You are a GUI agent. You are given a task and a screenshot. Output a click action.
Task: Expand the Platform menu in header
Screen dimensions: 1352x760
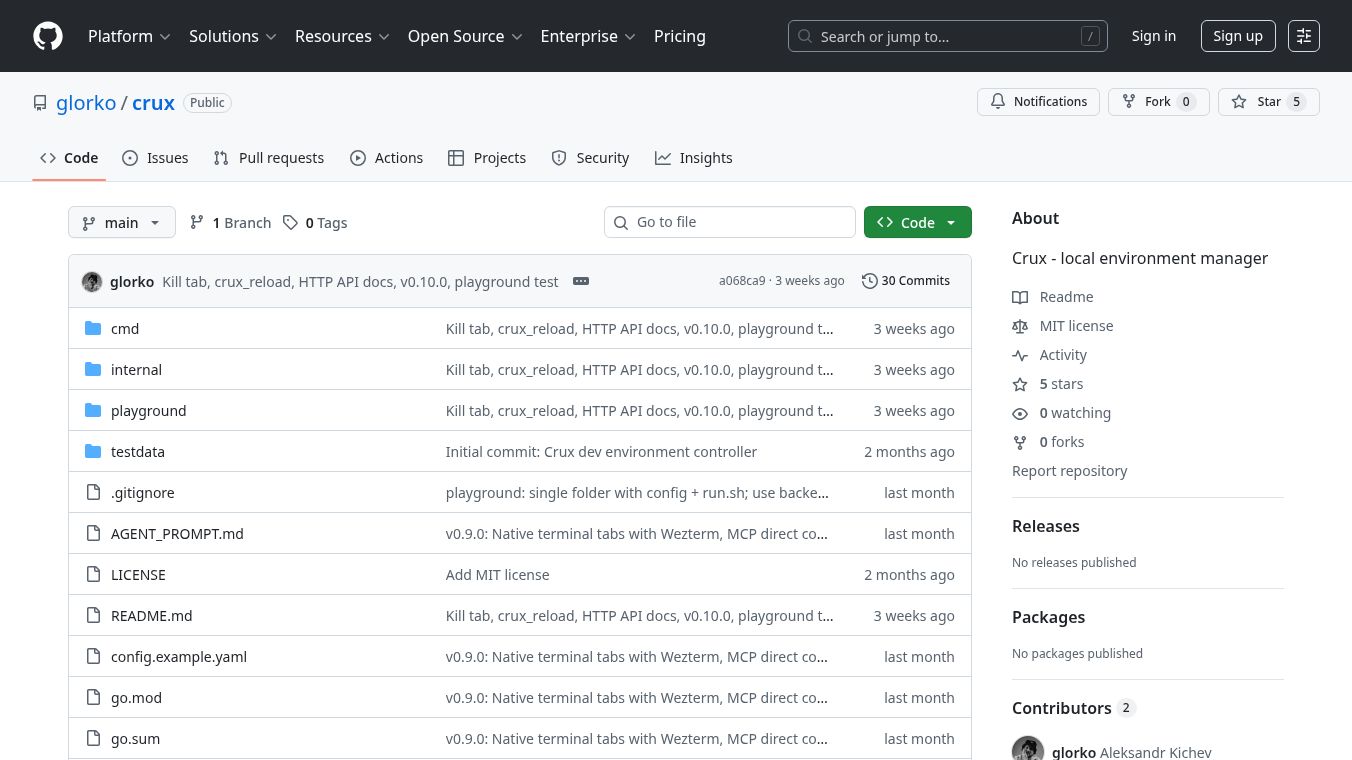point(129,36)
